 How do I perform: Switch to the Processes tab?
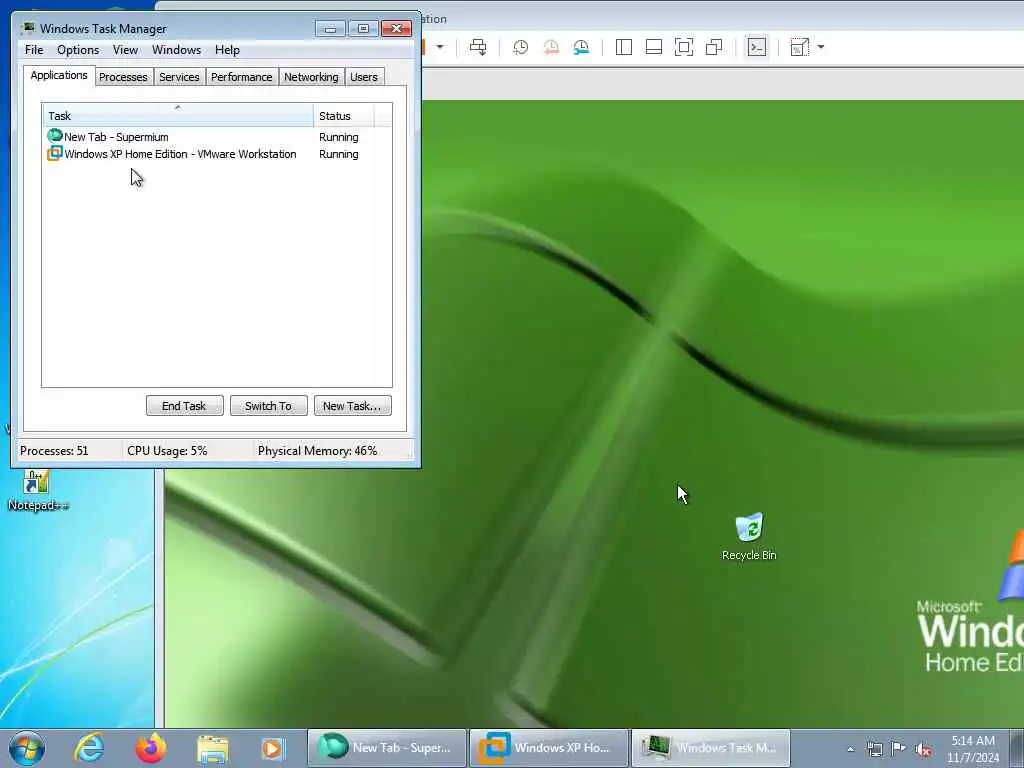(123, 77)
